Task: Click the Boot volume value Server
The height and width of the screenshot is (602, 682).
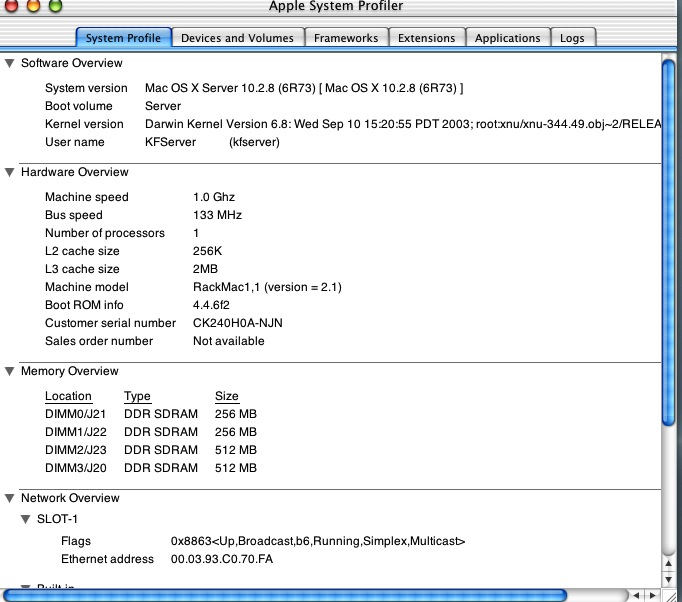Action: (163, 106)
